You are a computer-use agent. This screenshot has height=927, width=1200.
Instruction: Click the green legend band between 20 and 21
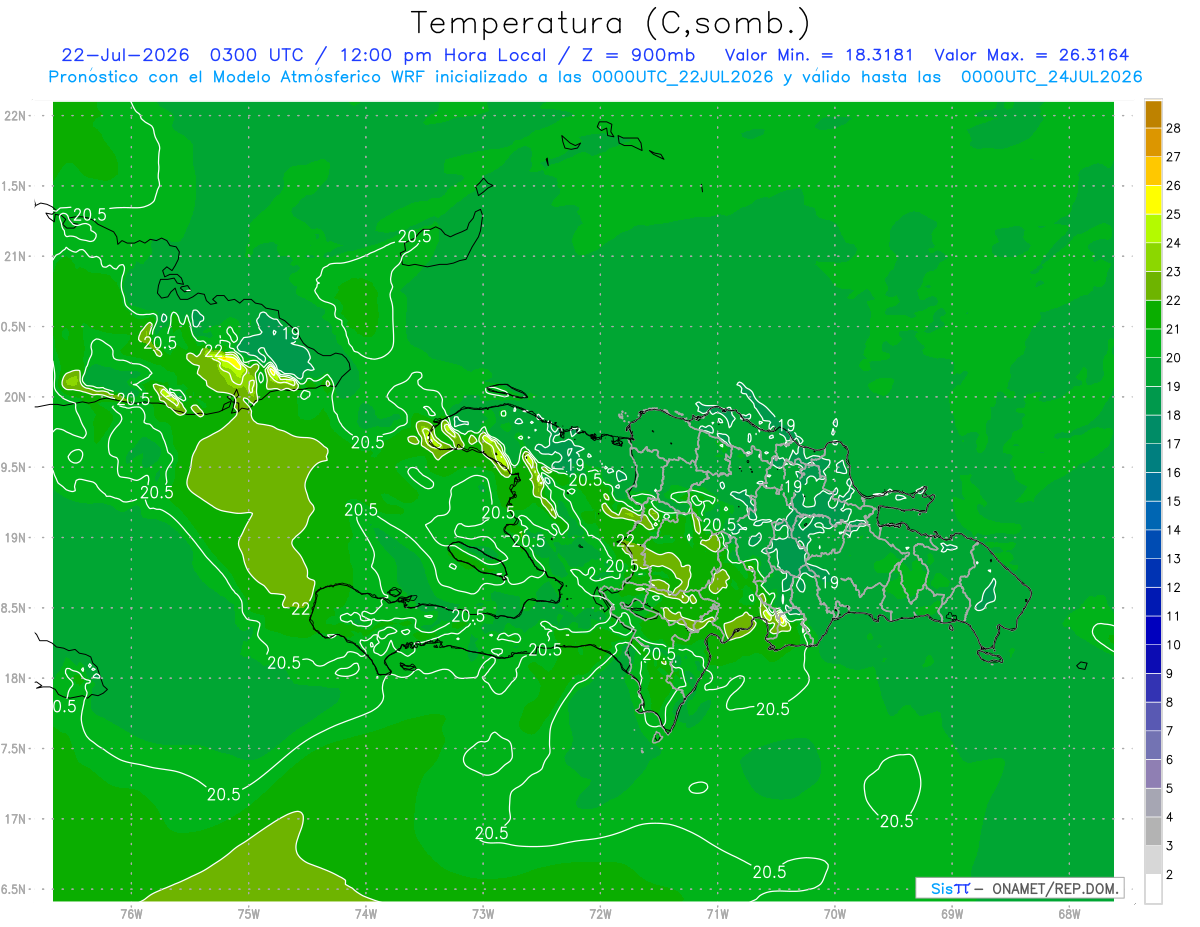[x=1154, y=343]
